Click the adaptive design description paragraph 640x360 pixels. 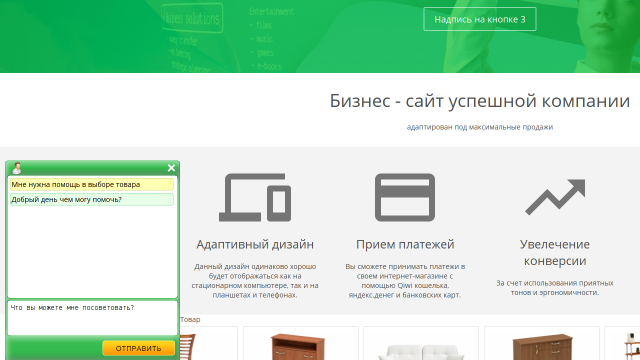[255, 280]
